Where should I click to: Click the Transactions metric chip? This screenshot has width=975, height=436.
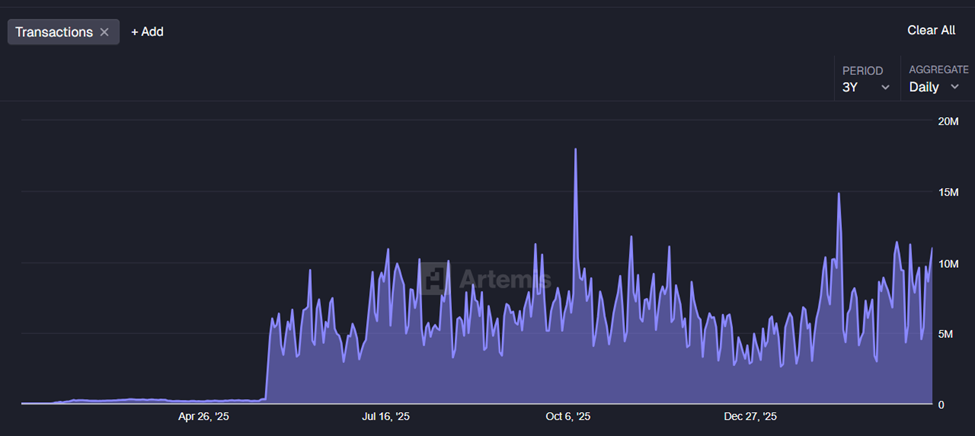point(54,32)
